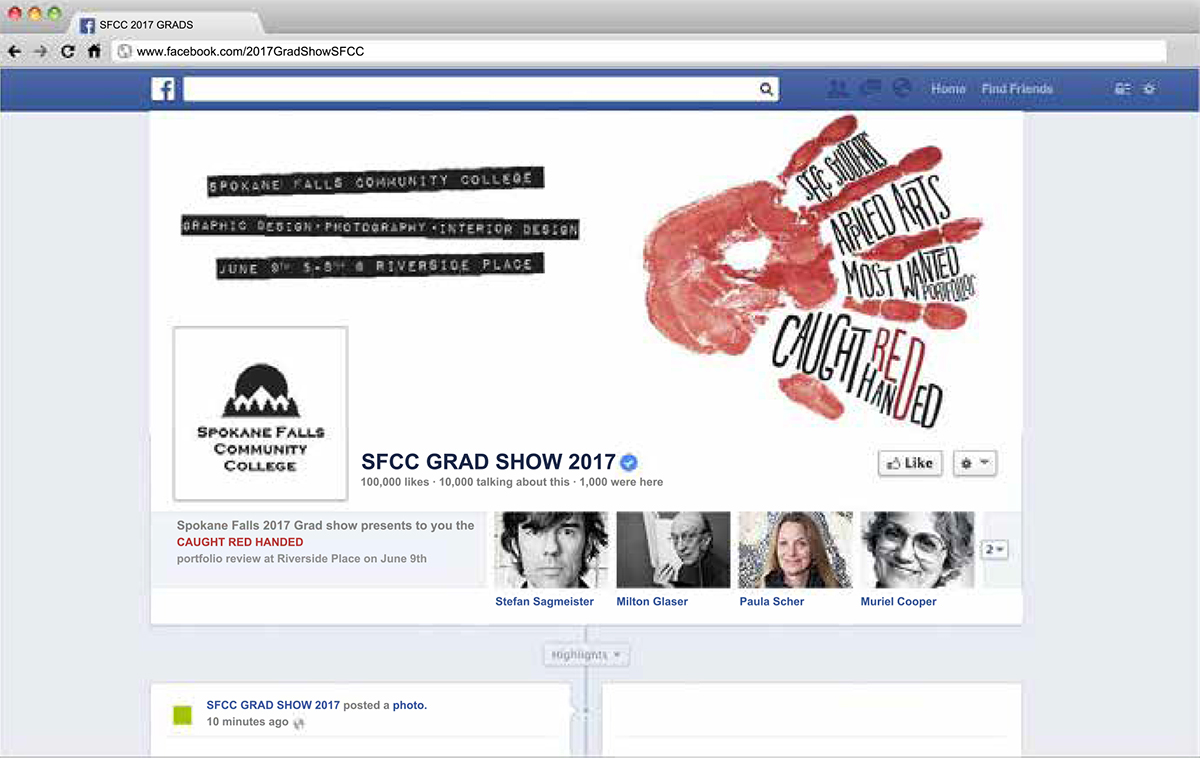This screenshot has height=758, width=1200.
Task: Open Muriel Cooper link
Action: click(x=899, y=602)
